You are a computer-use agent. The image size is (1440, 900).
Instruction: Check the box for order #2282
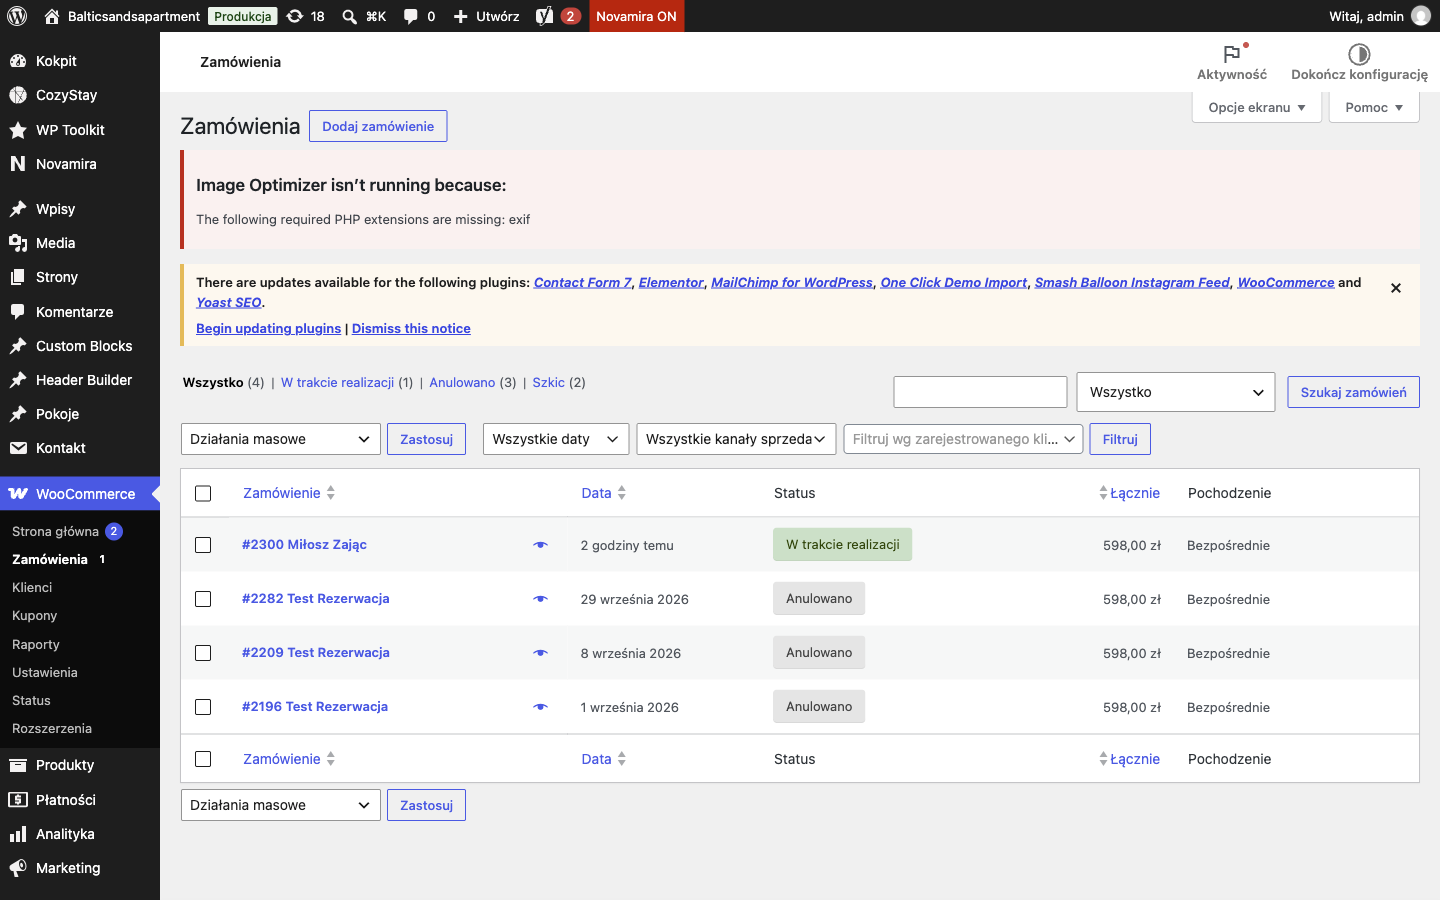pos(203,599)
